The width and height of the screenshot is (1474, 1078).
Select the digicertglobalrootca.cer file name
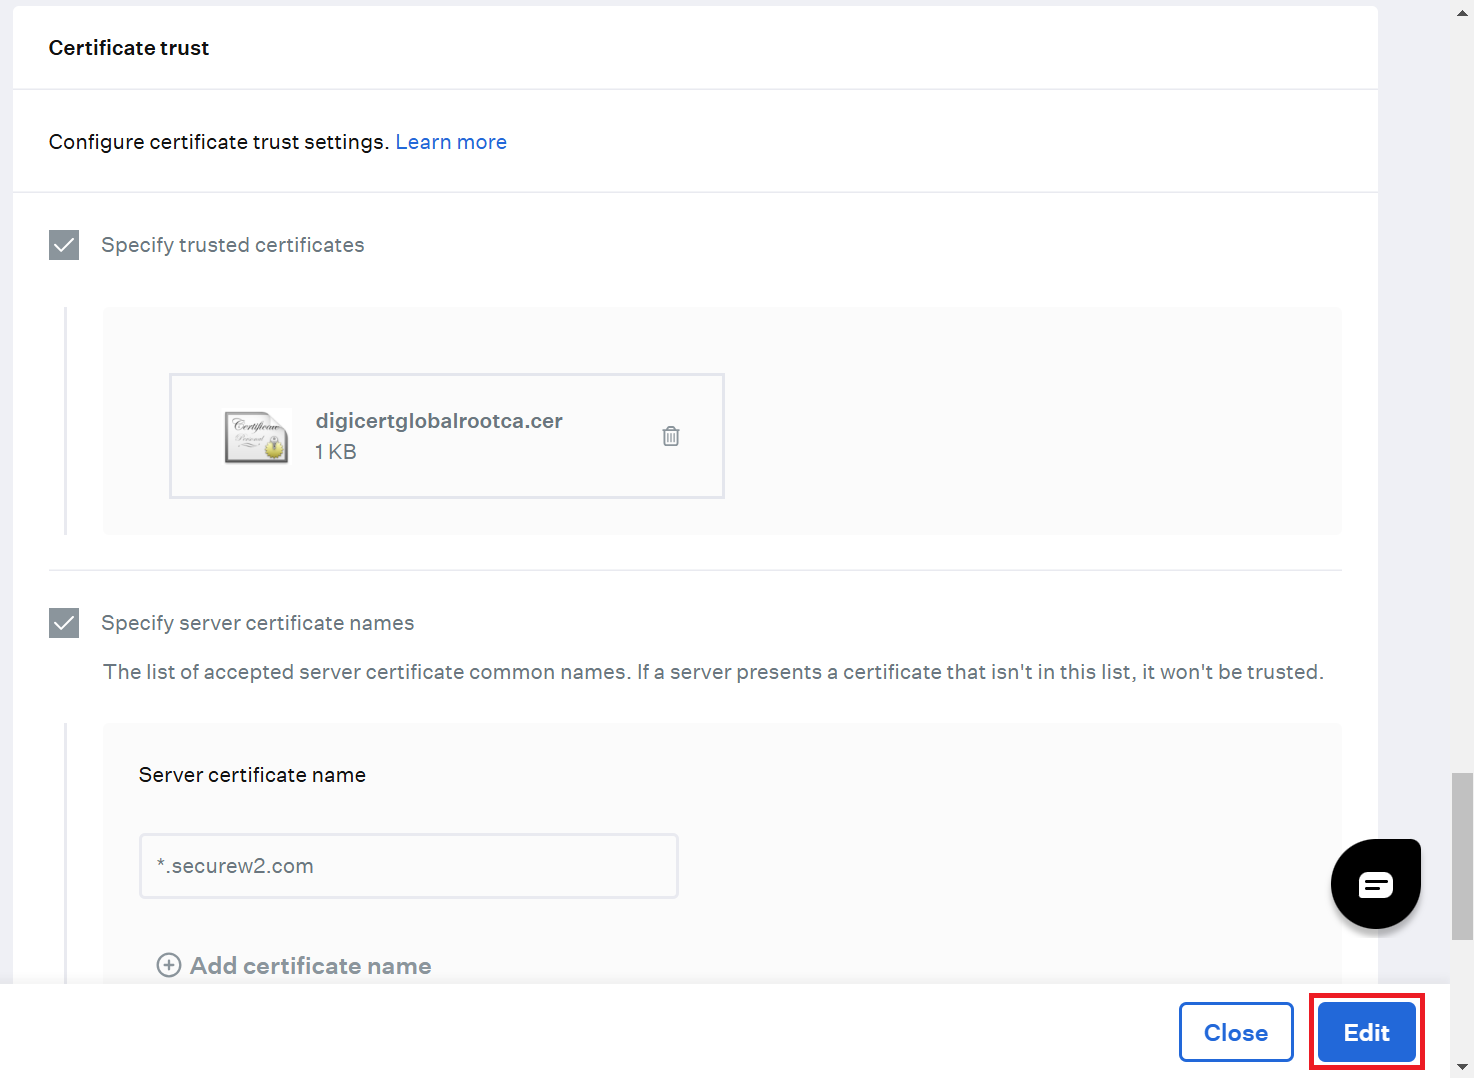(439, 421)
